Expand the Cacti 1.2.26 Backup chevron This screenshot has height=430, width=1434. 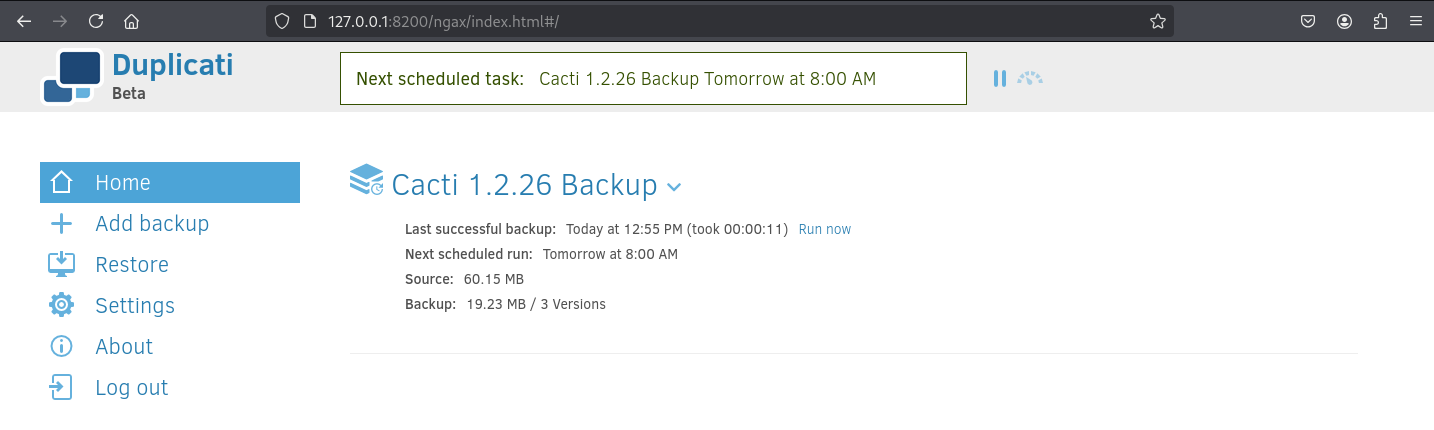(x=674, y=187)
